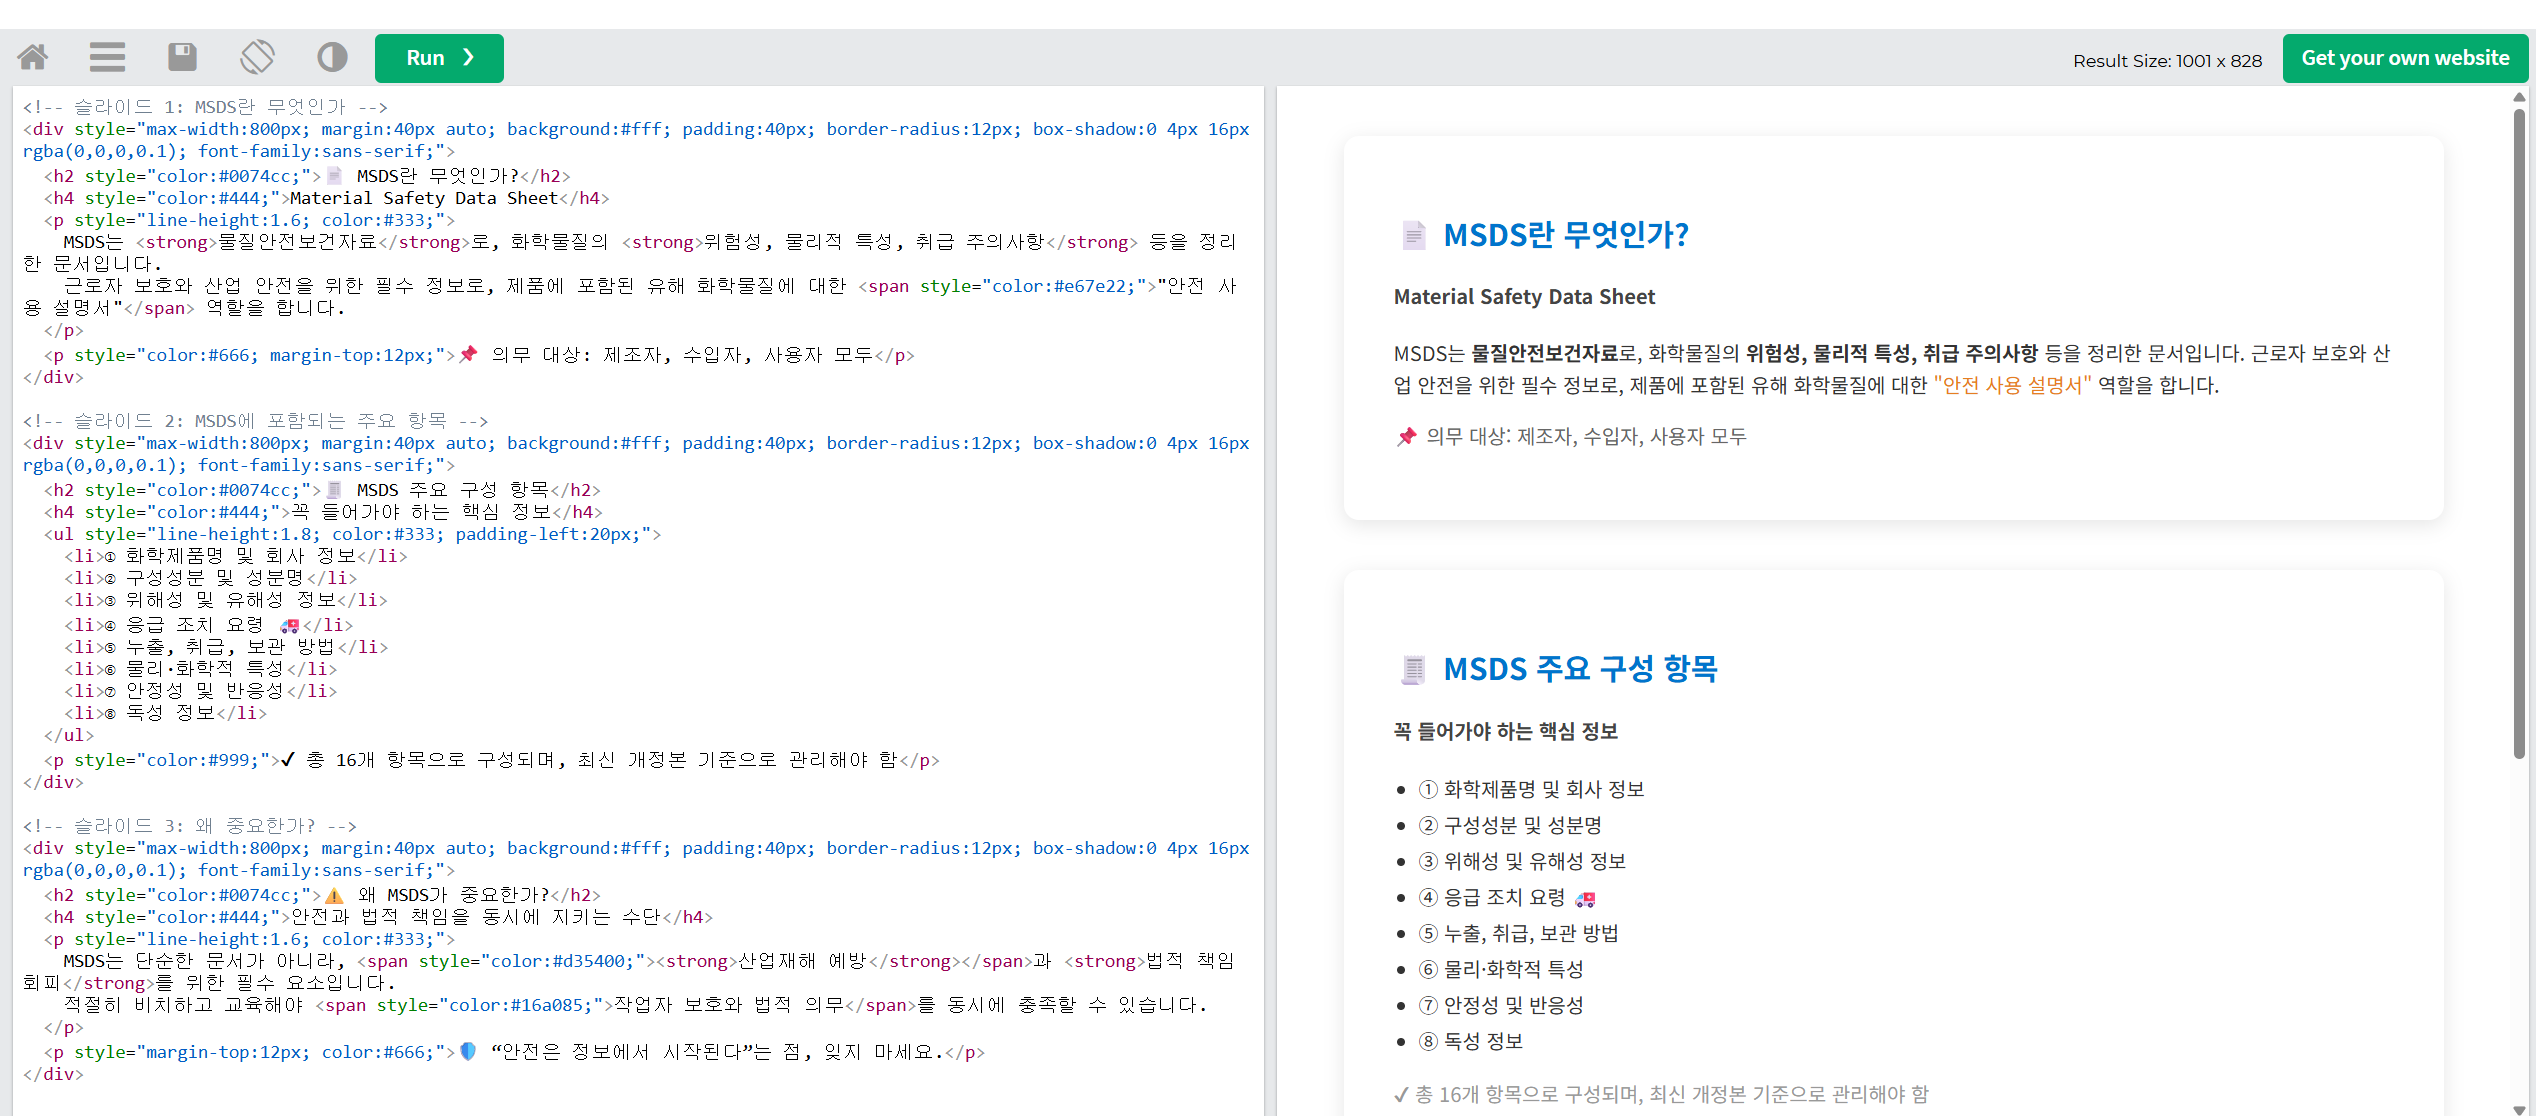Screen dimensions: 2536x1116
Task: Click the scroll icon beside MSDS 주요 구성 항목
Action: (x=1412, y=669)
